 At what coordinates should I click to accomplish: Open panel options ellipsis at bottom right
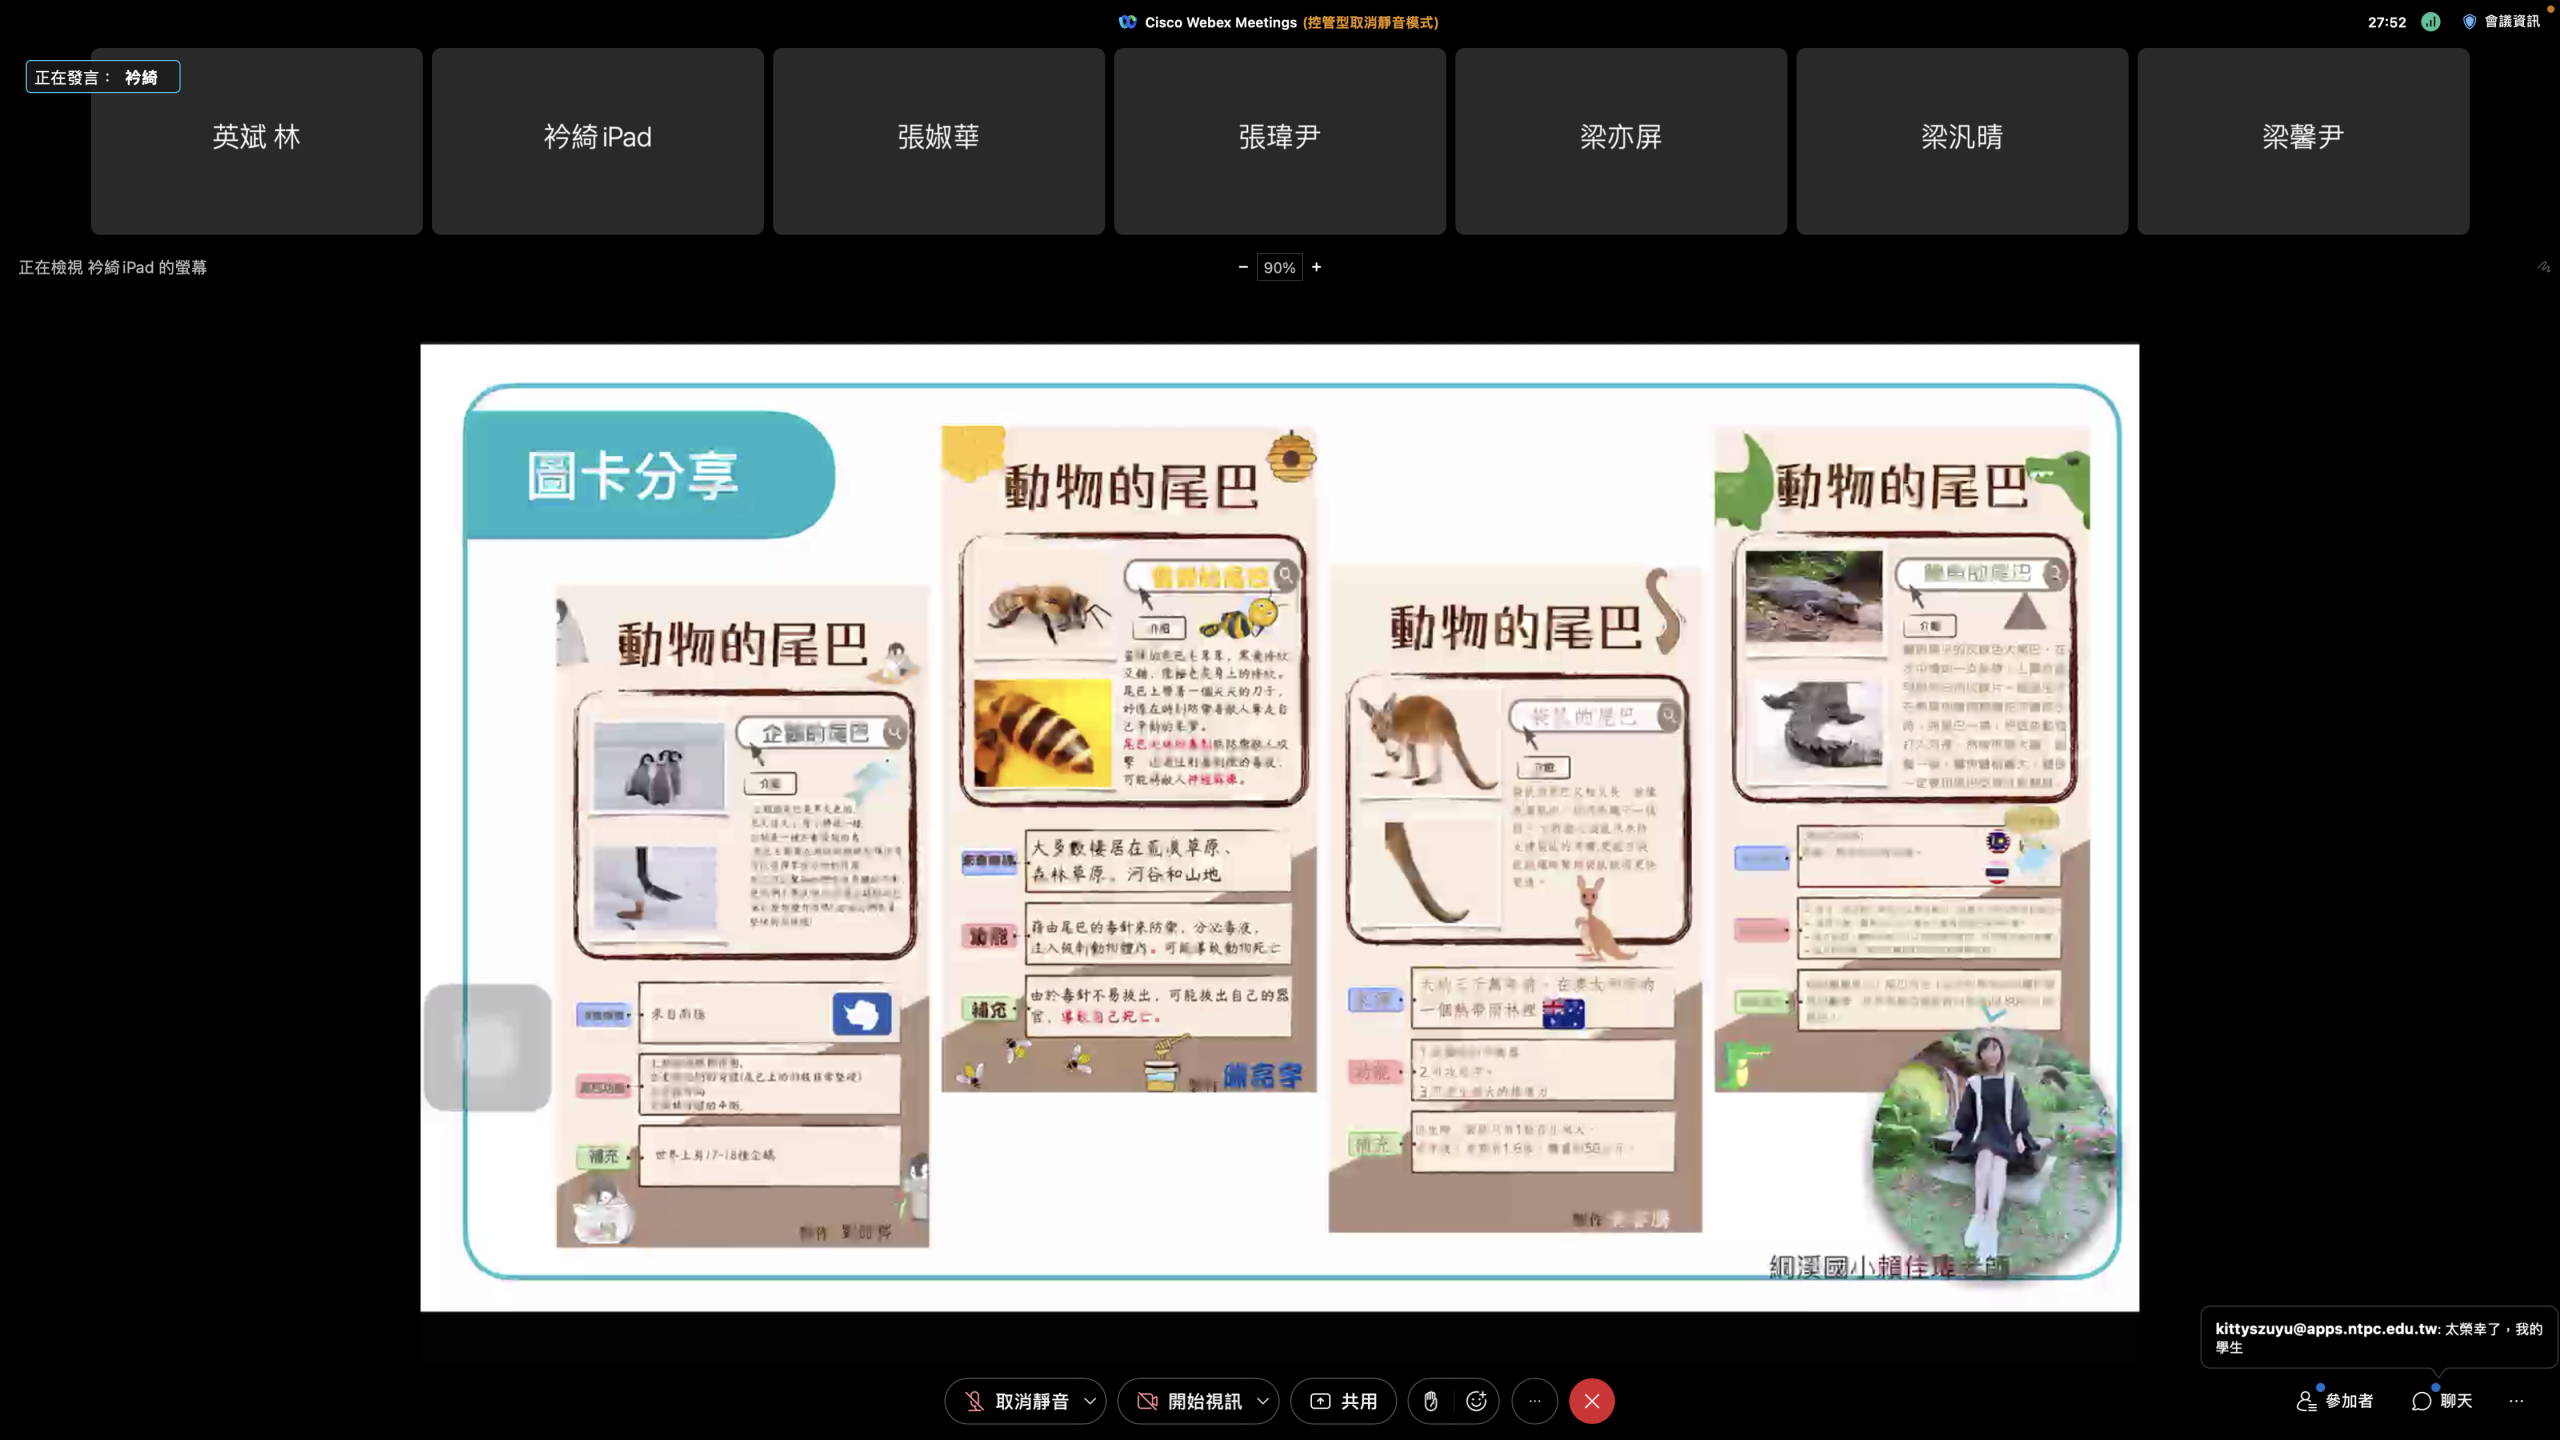click(x=2516, y=1401)
